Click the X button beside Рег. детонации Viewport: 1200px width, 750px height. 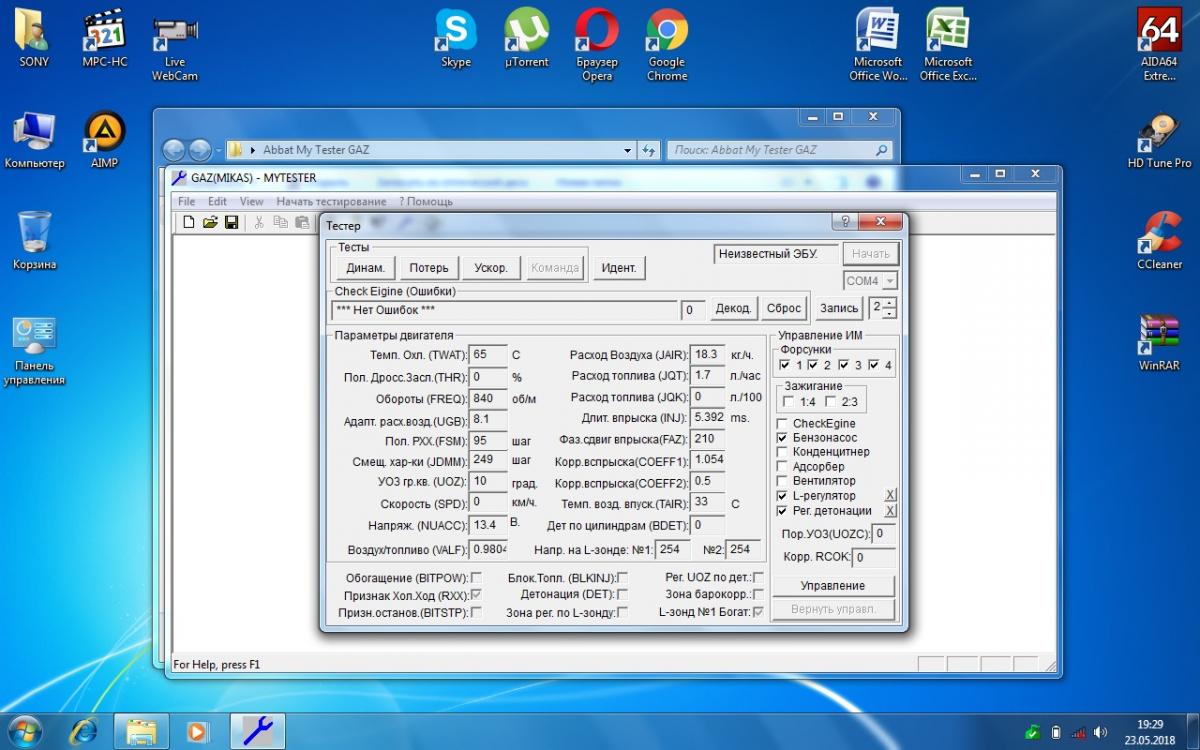coord(890,511)
